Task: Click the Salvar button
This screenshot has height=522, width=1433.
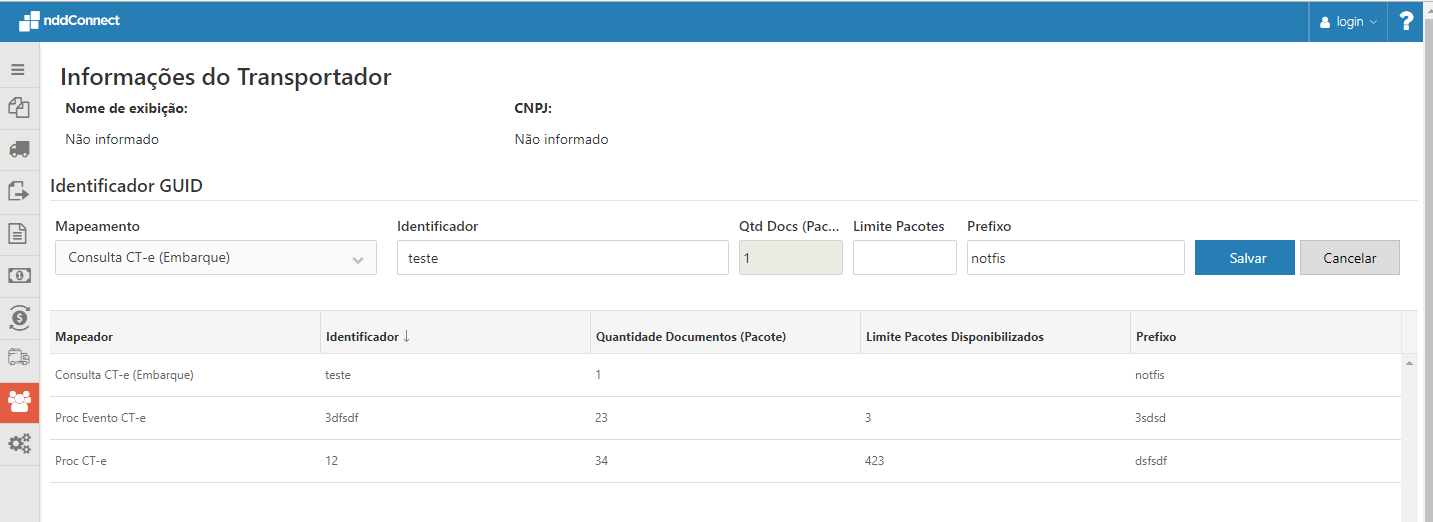Action: tap(1245, 257)
